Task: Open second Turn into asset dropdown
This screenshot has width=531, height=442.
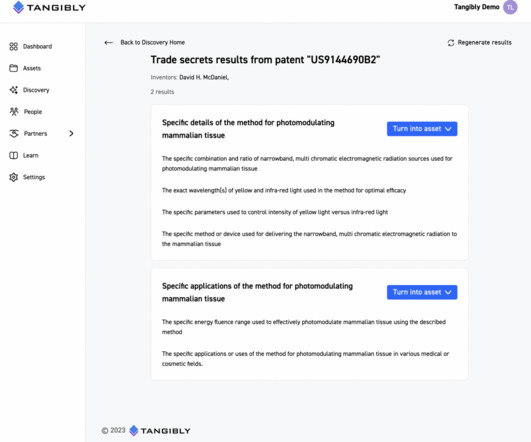Action: coord(422,292)
